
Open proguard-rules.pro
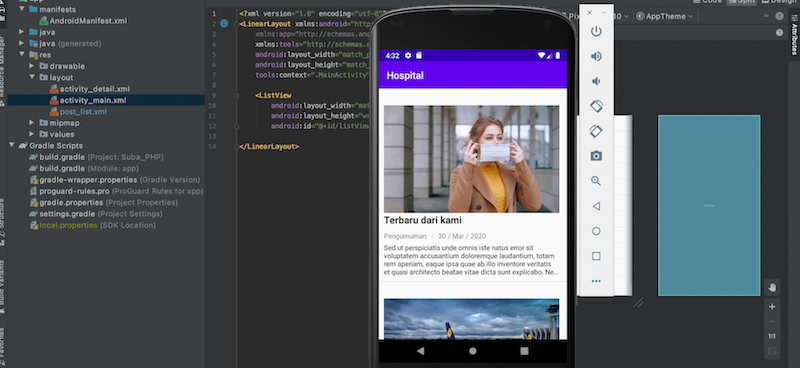pos(116,191)
